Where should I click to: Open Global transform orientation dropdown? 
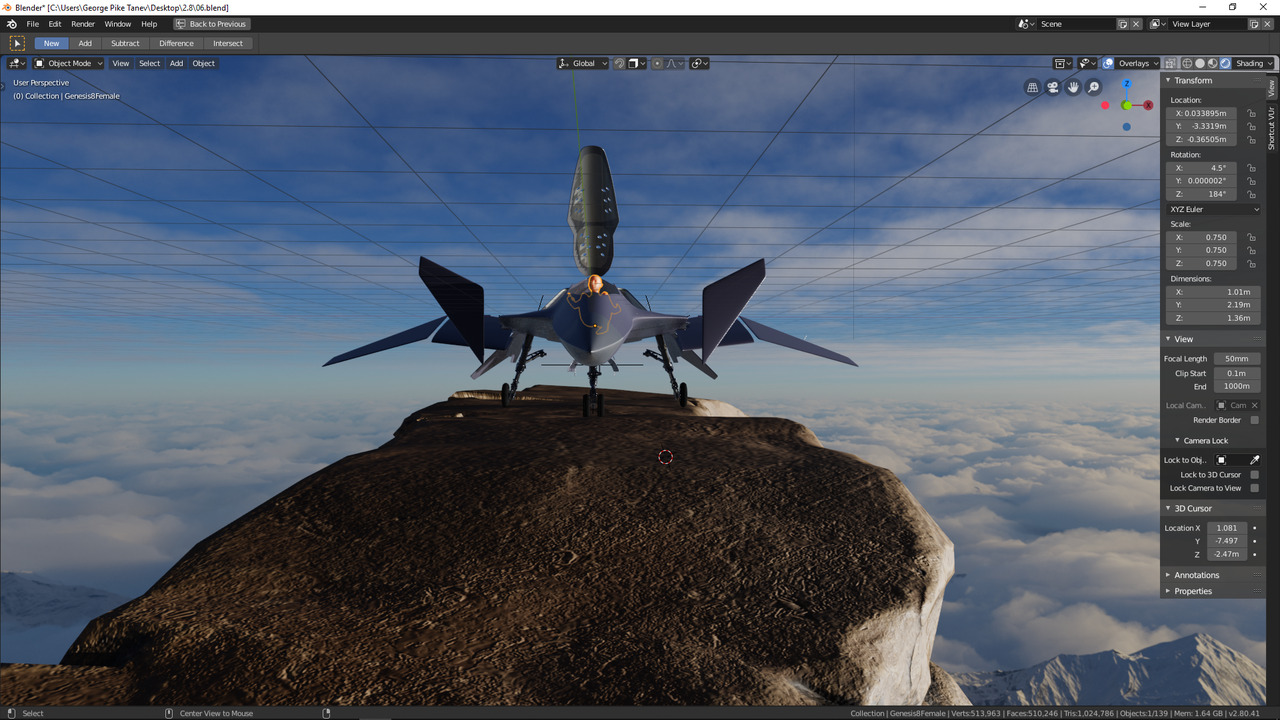pos(583,63)
